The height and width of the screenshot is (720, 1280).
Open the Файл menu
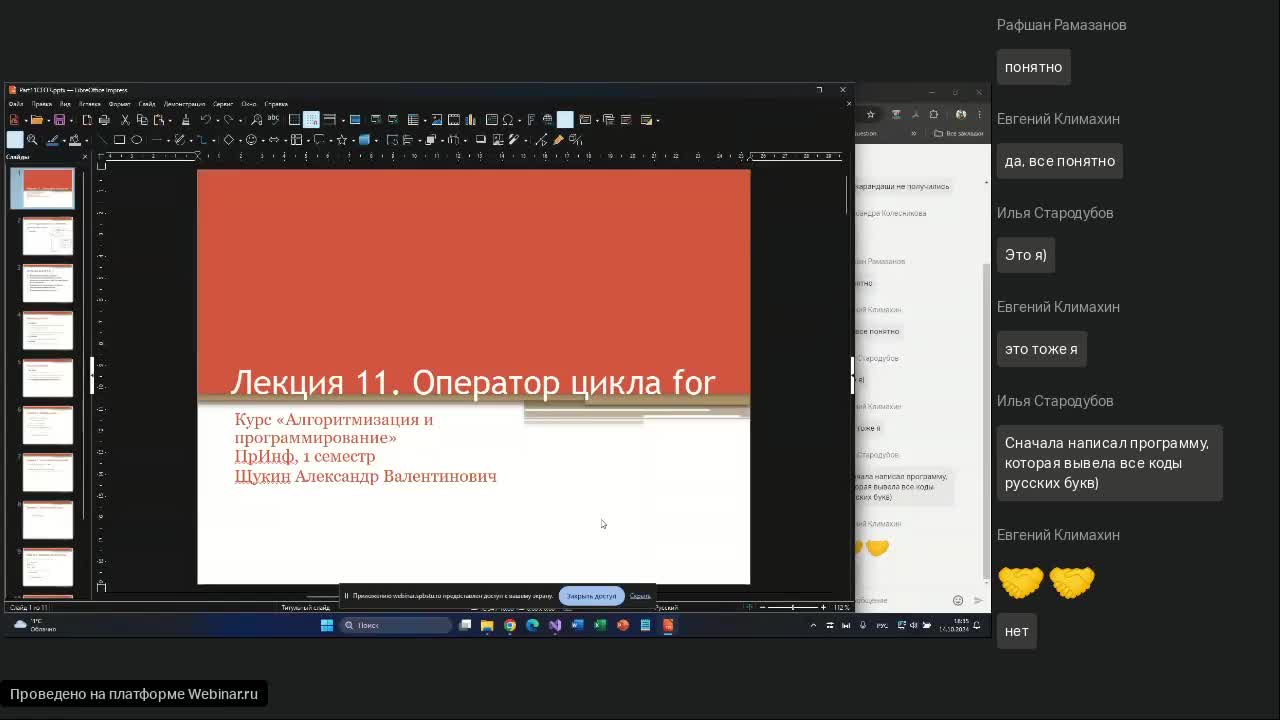(x=16, y=104)
